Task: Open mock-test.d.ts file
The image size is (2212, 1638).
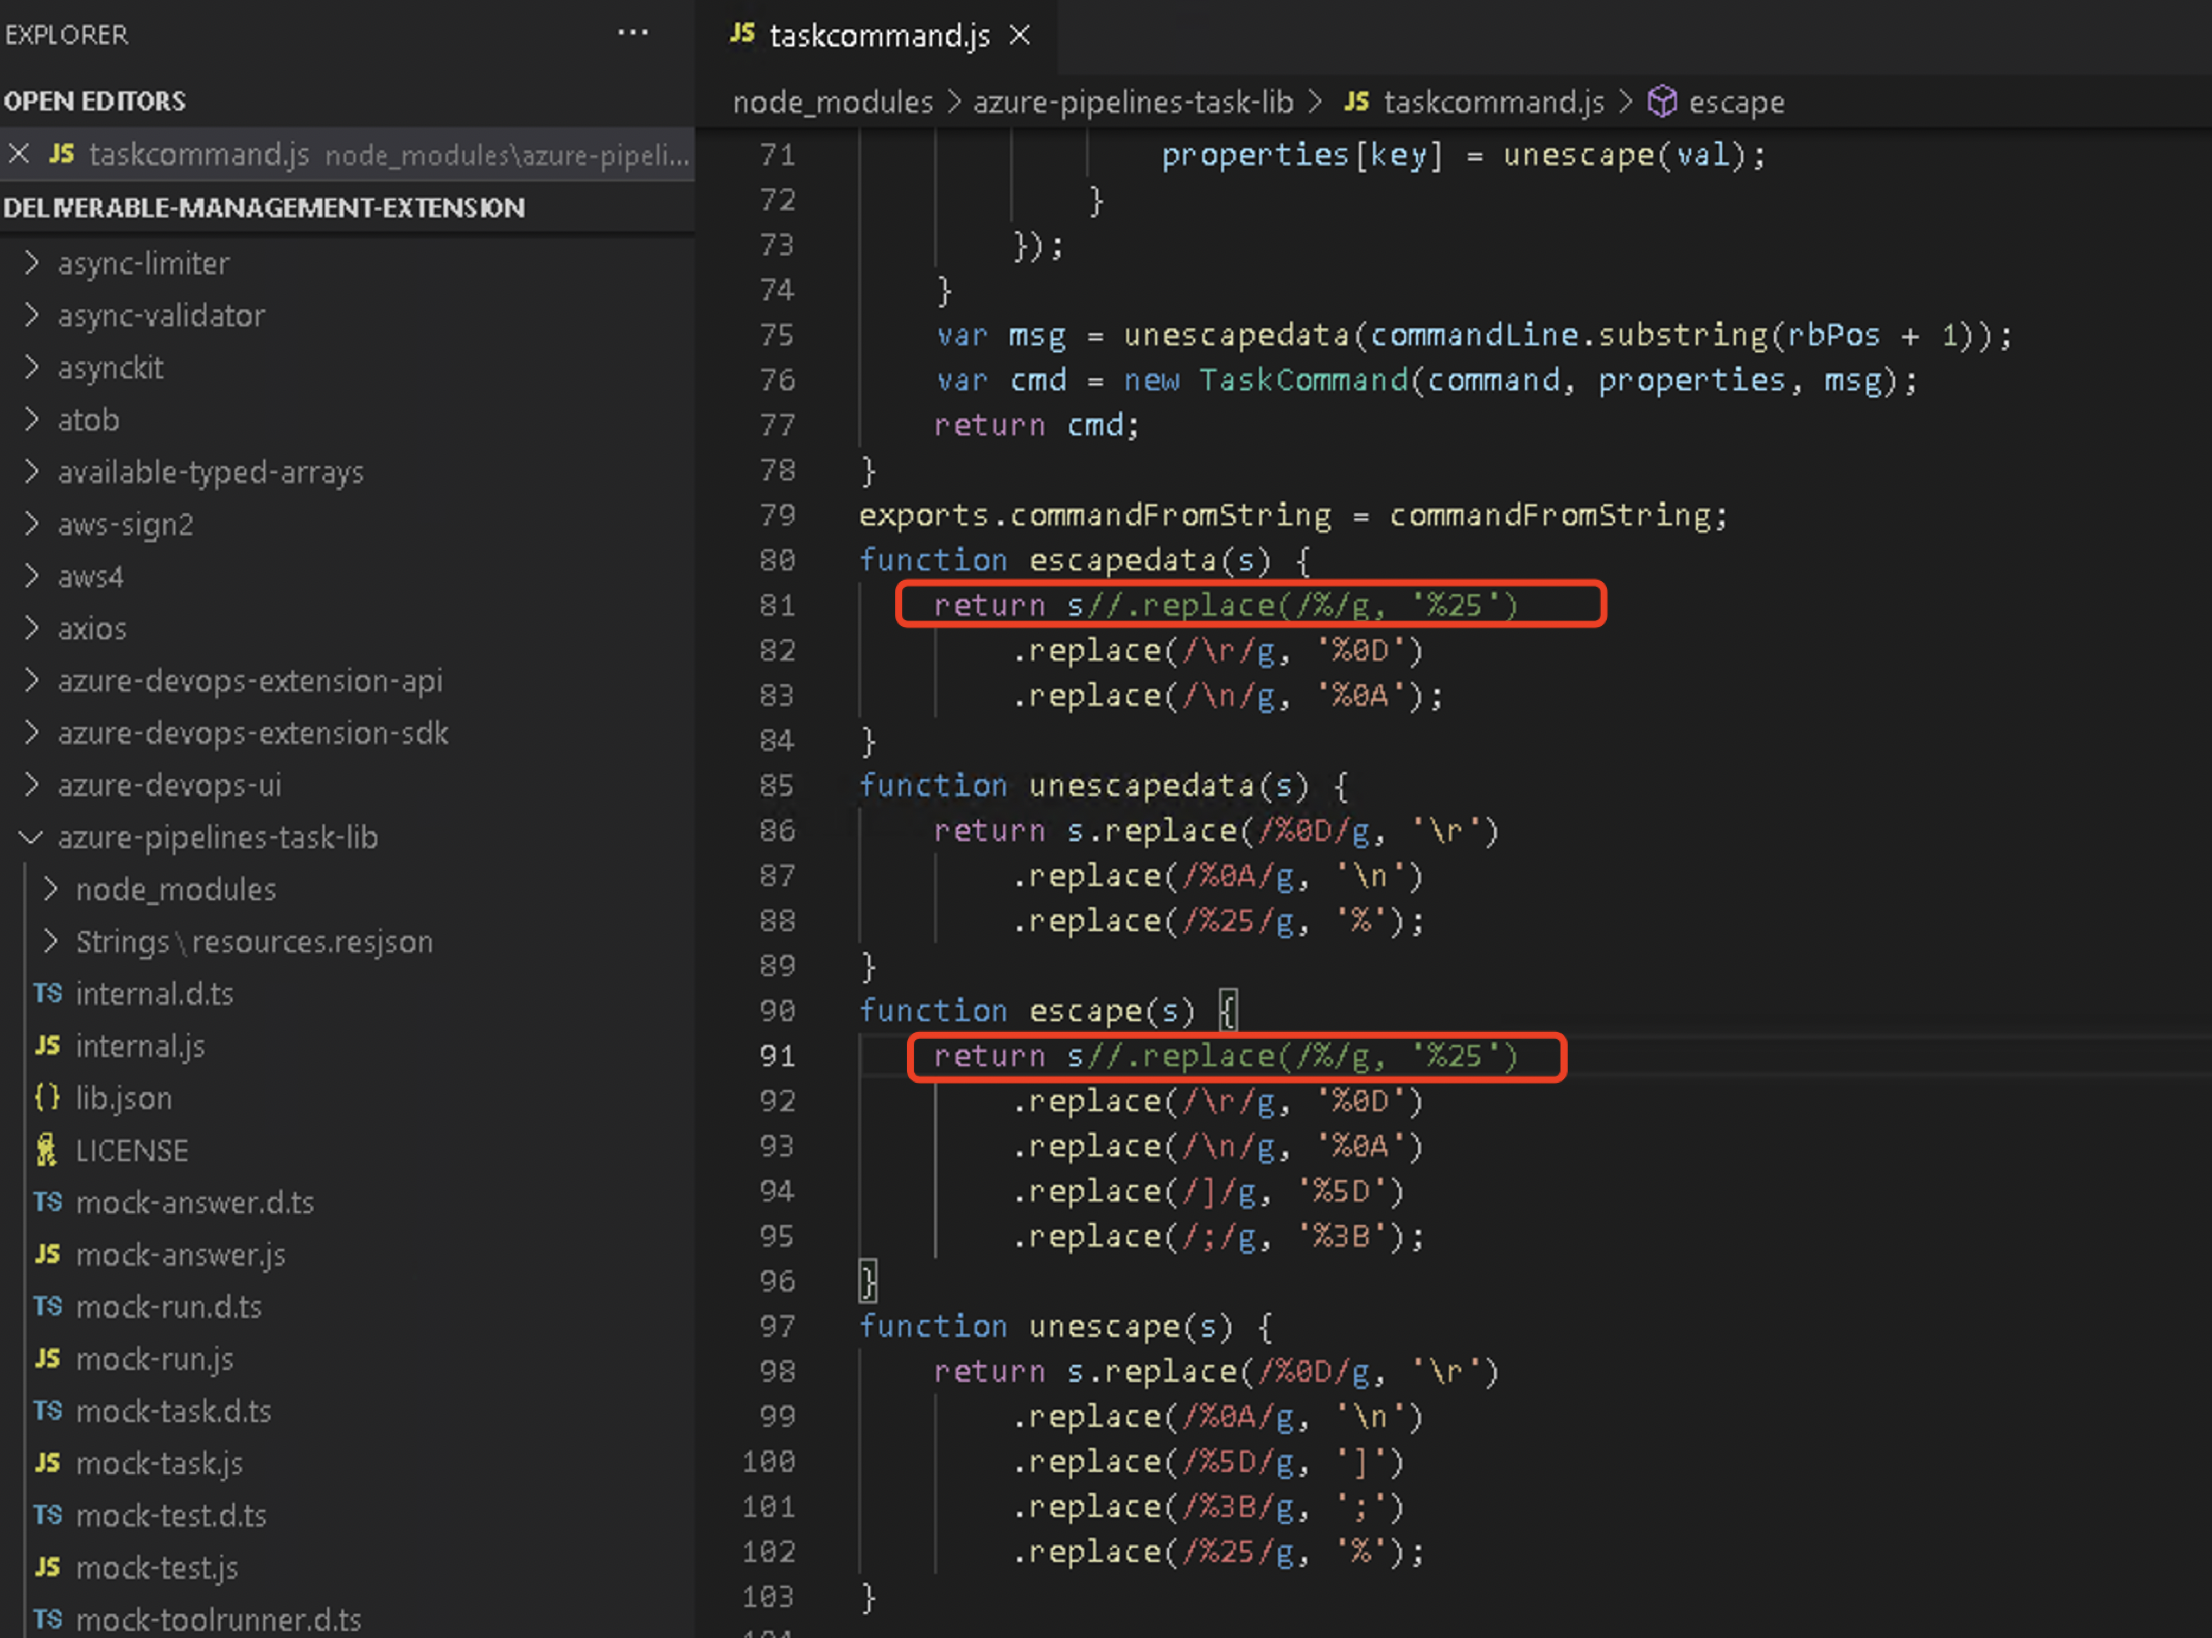Action: (x=172, y=1516)
